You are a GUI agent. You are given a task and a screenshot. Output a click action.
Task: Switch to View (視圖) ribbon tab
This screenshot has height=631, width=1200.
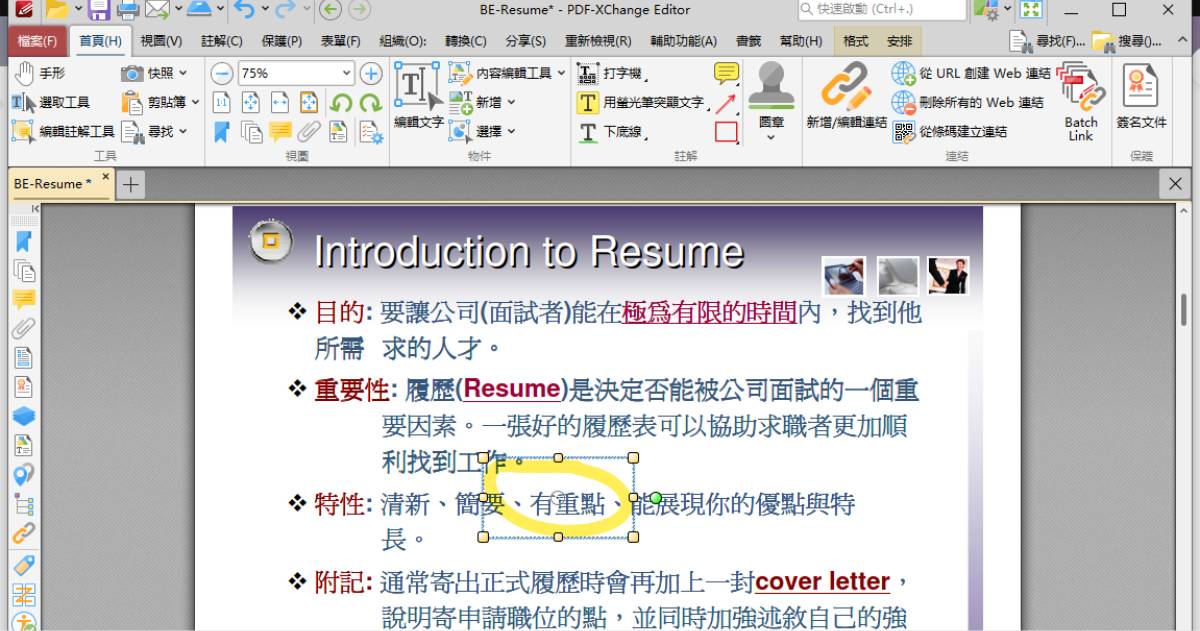pyautogui.click(x=161, y=41)
